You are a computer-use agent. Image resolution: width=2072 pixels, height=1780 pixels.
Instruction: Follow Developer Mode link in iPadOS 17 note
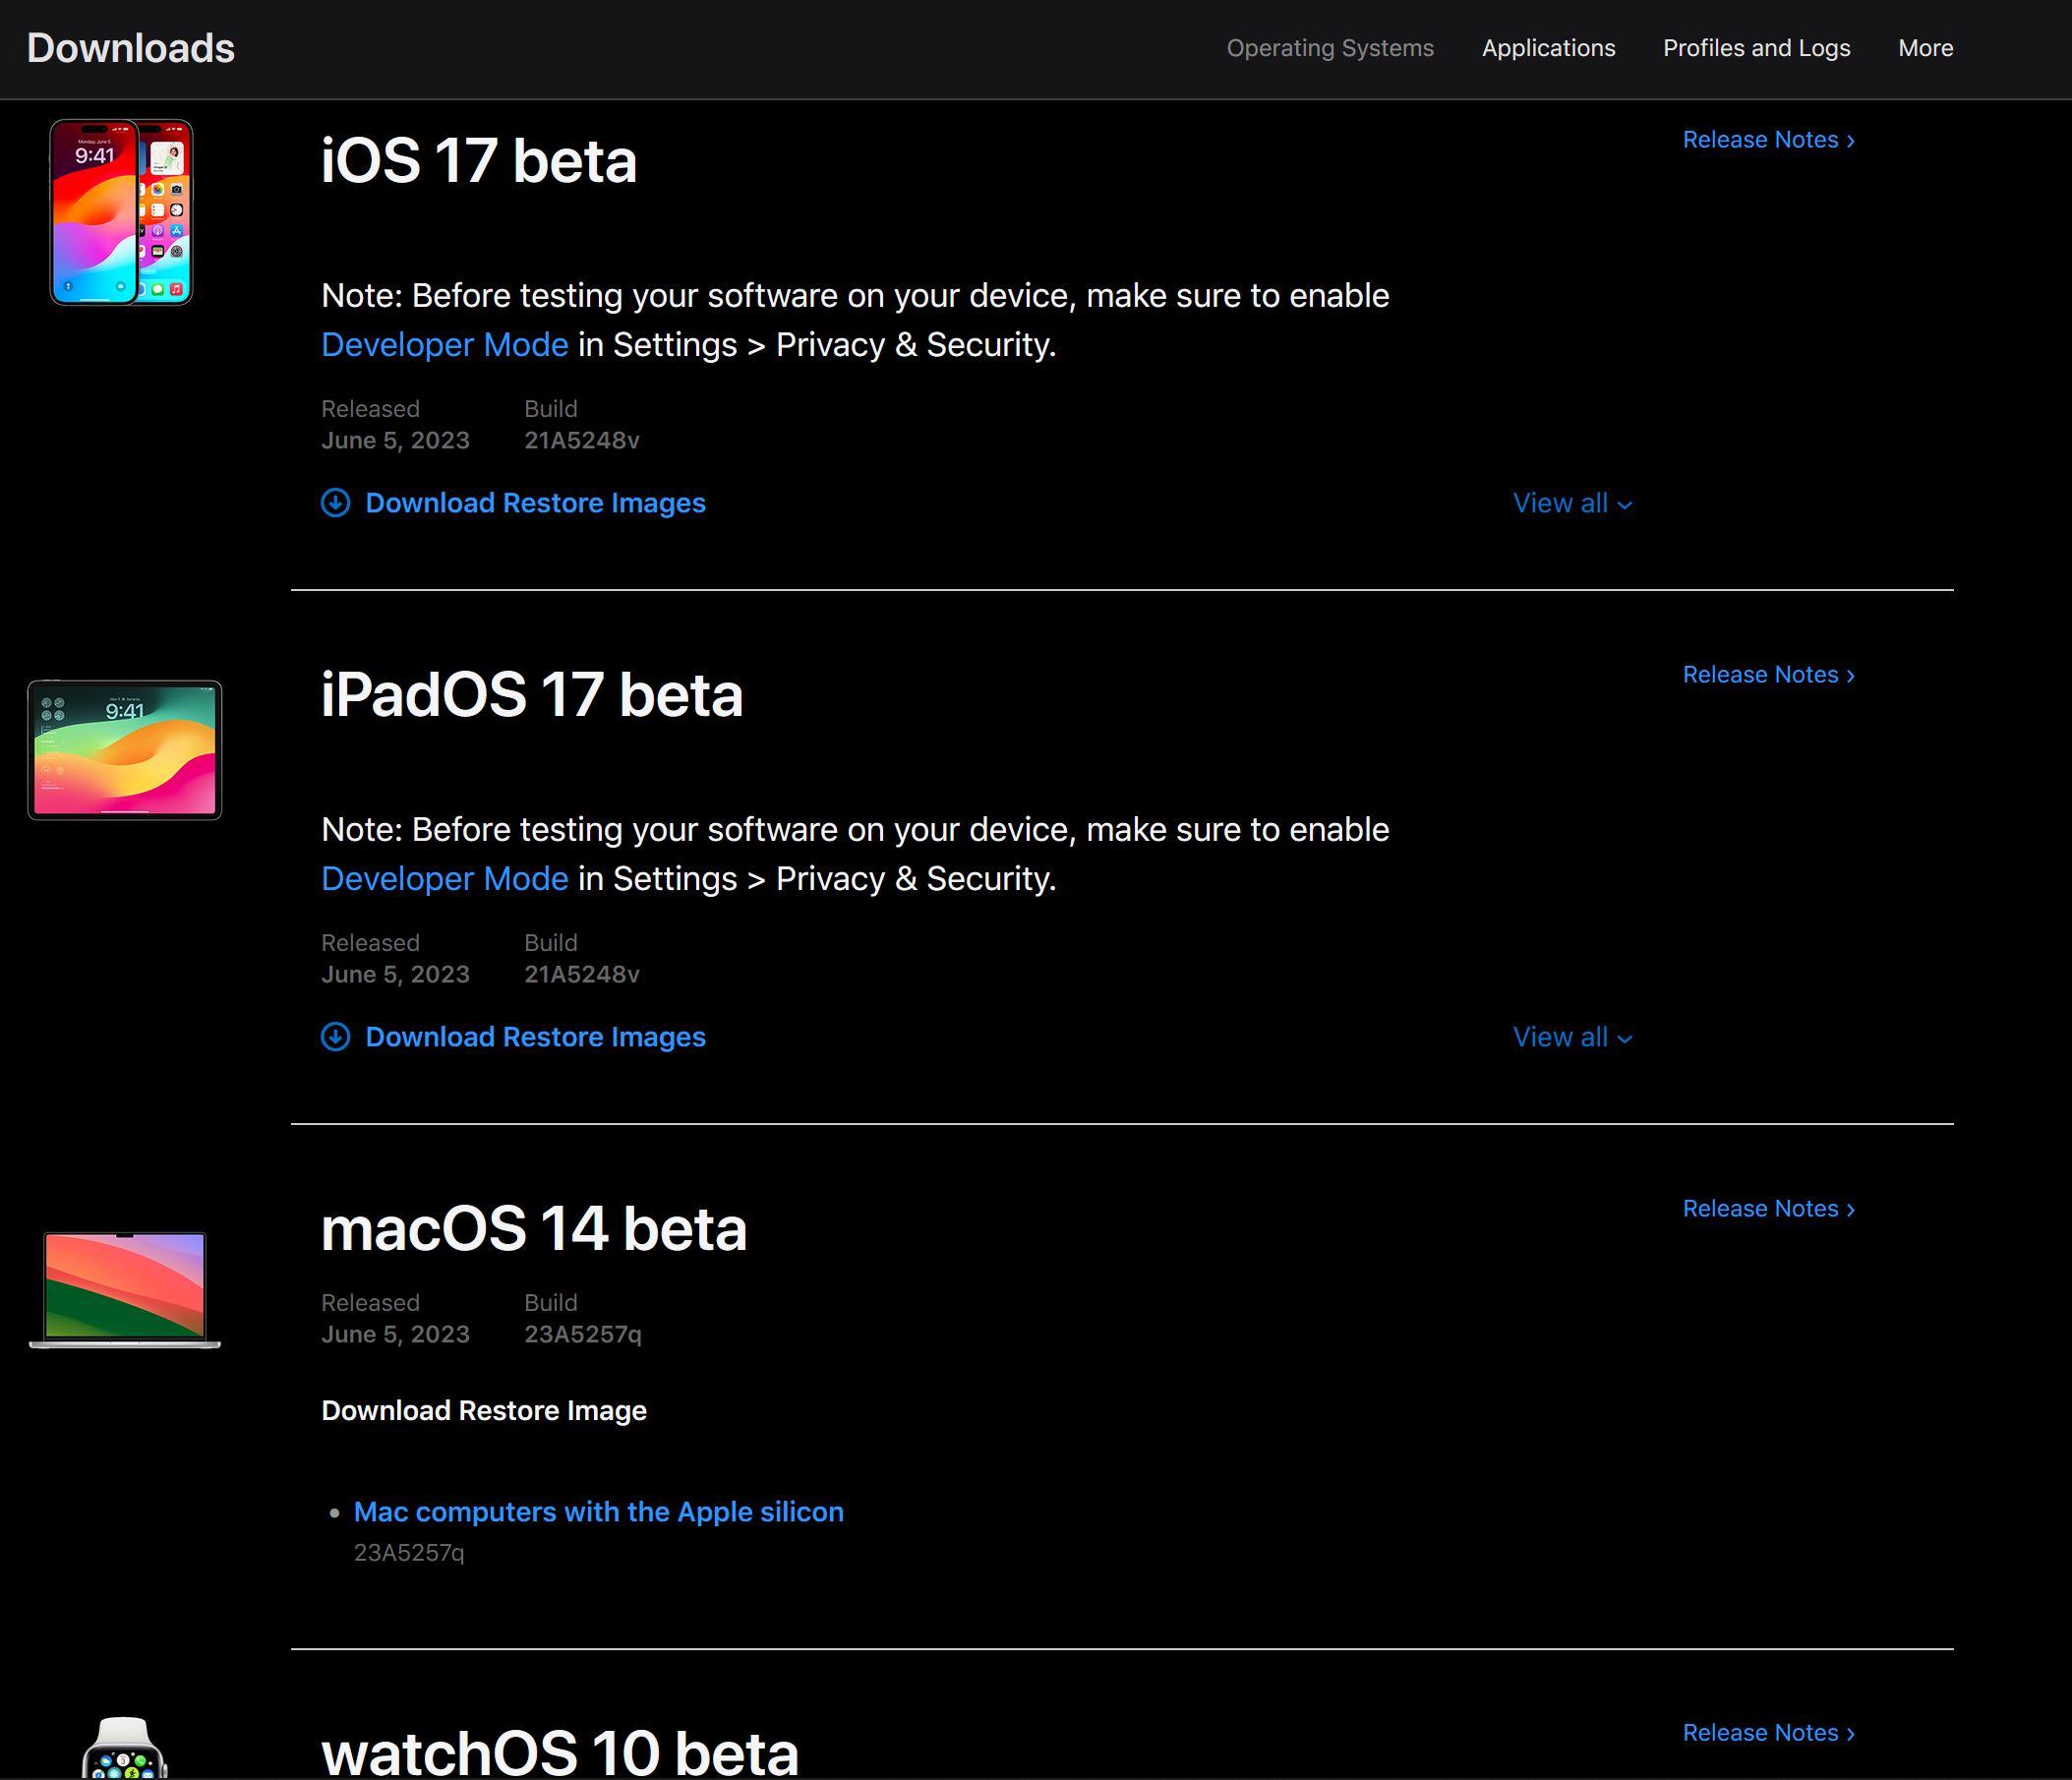[445, 879]
